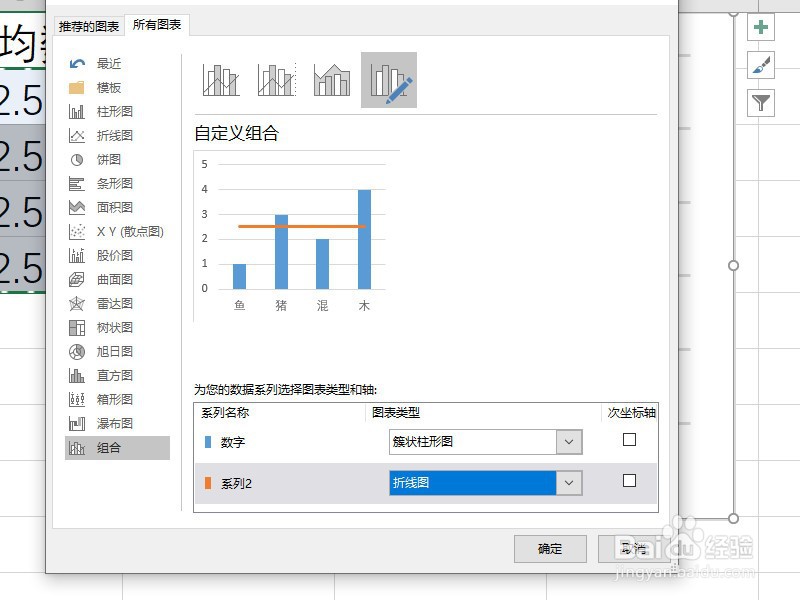Open the chart type dropdown for 数字

point(570,441)
